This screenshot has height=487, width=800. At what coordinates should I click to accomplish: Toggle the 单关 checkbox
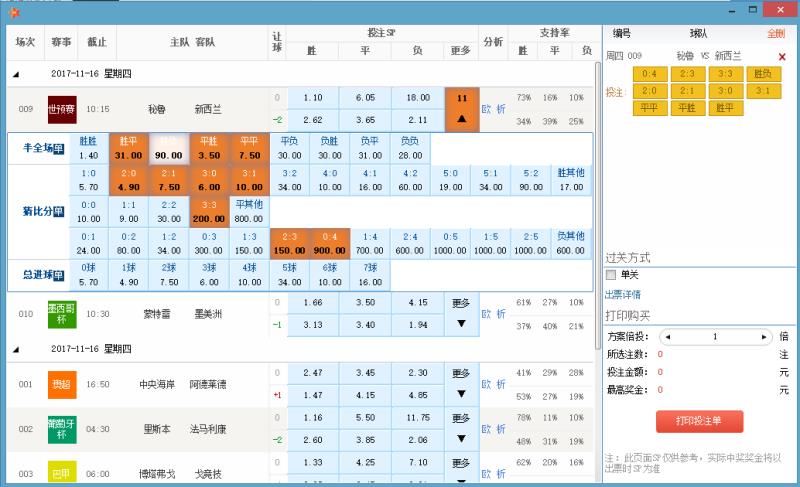coord(611,275)
